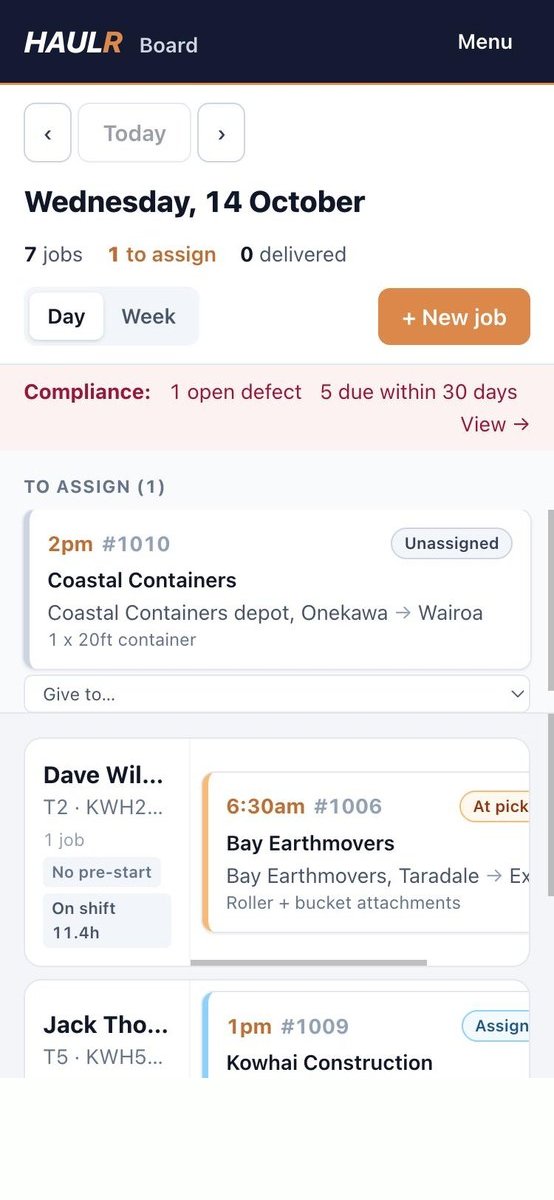554x1200 pixels.
Task: Click the HAULR logo
Action: coord(73,42)
